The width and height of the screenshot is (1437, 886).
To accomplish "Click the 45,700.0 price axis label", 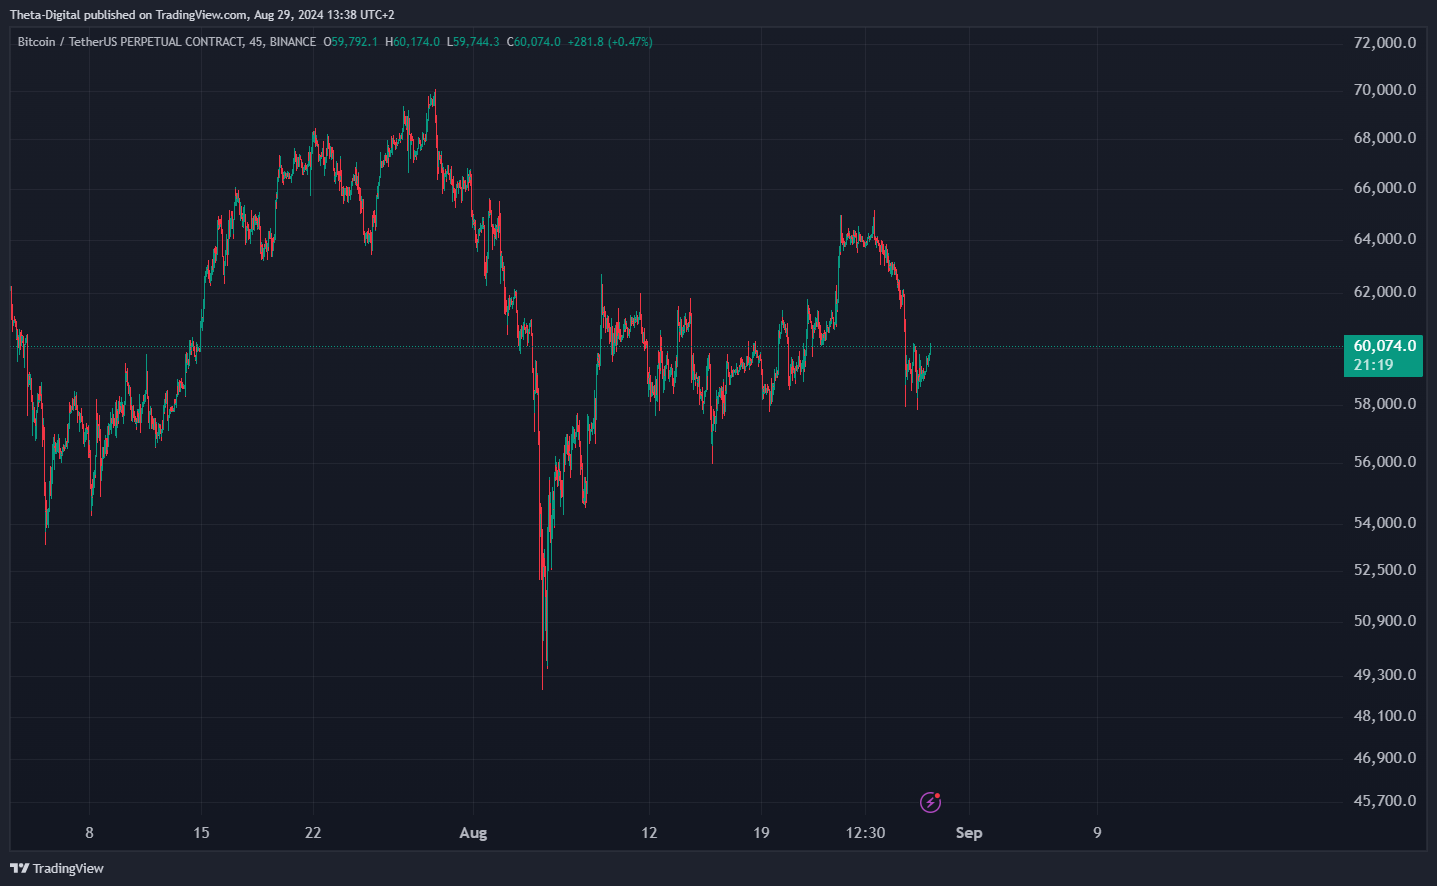I will pos(1385,801).
